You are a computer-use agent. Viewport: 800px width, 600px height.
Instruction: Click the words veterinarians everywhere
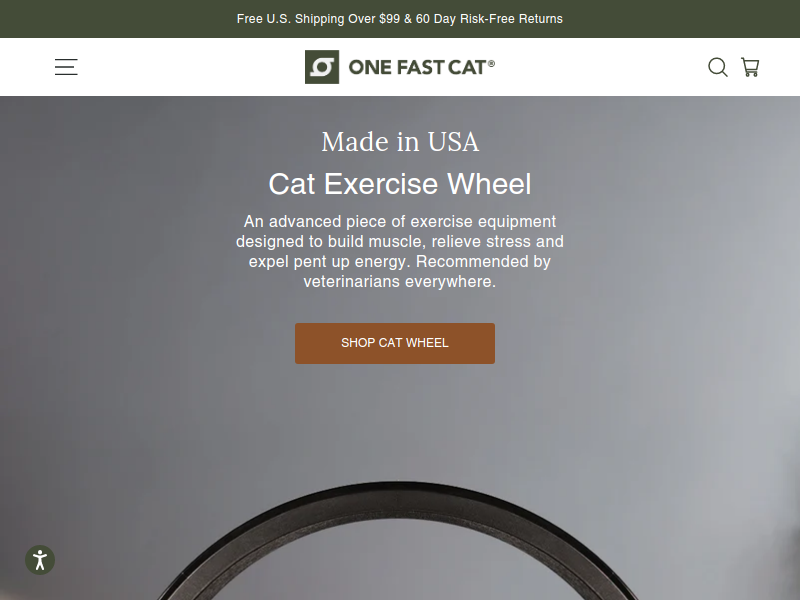[400, 281]
